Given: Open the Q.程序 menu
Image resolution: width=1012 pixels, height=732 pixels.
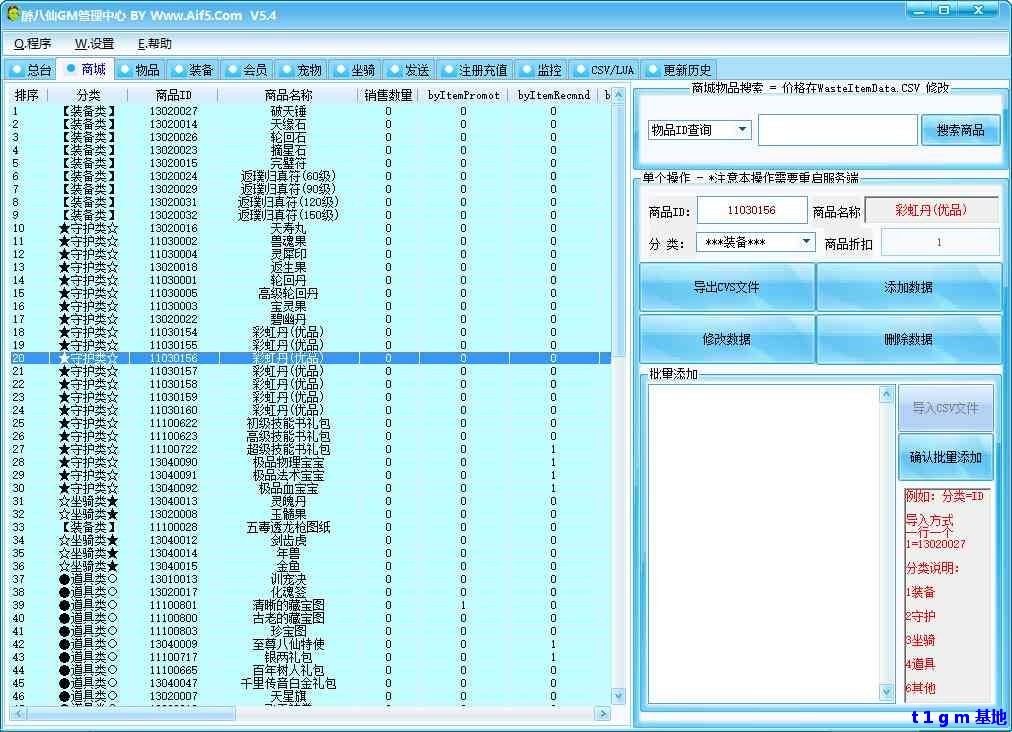Looking at the screenshot, I should pos(32,44).
